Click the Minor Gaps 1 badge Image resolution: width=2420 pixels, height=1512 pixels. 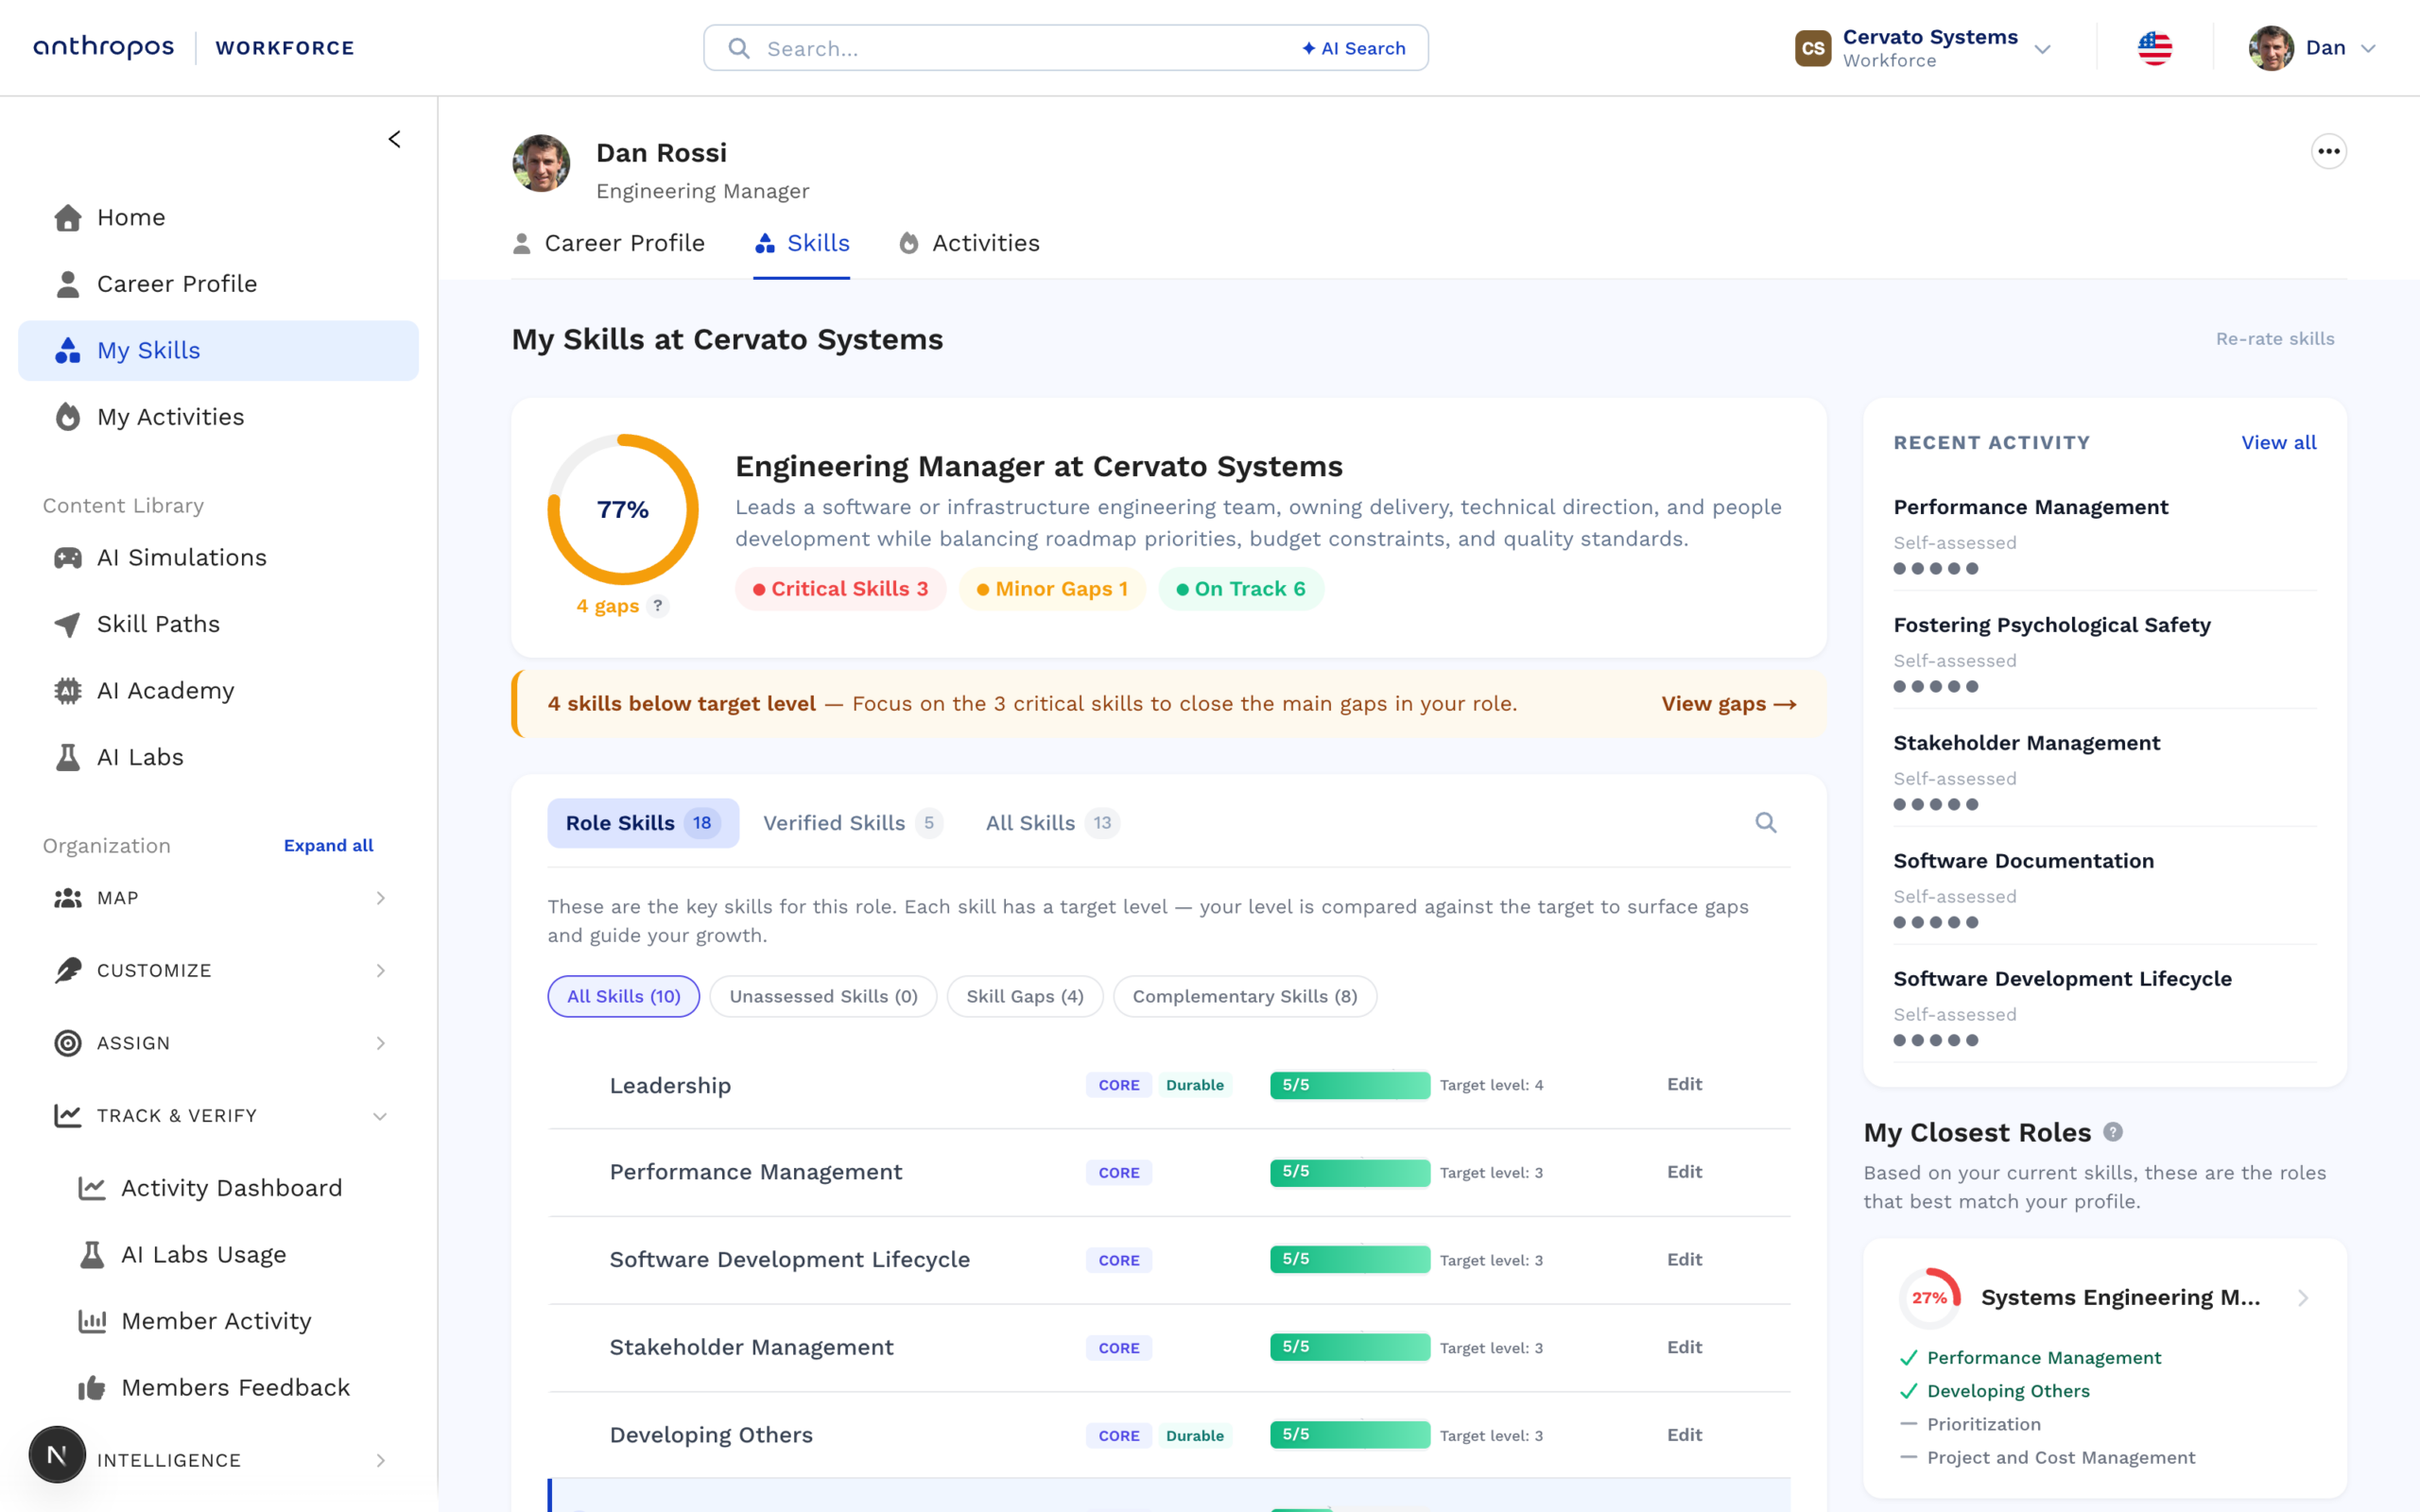[1052, 589]
